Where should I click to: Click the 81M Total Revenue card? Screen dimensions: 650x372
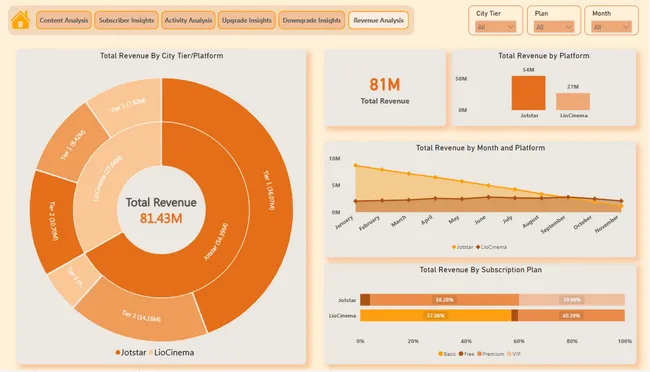click(385, 88)
